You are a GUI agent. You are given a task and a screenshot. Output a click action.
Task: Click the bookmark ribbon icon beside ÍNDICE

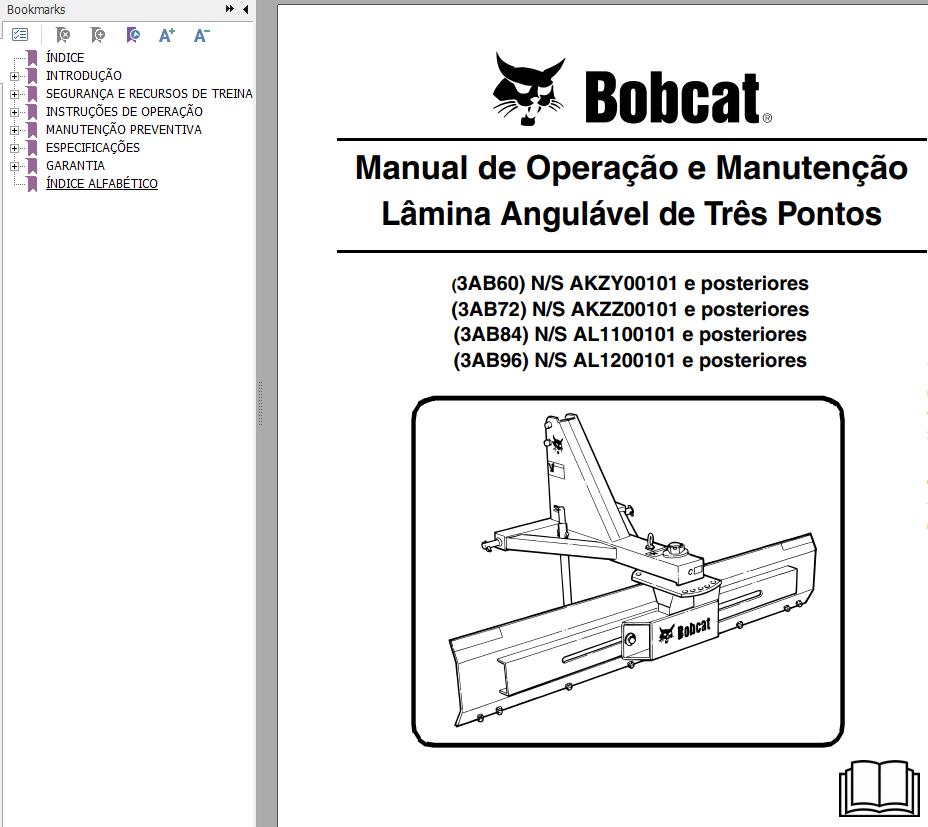click(x=33, y=57)
